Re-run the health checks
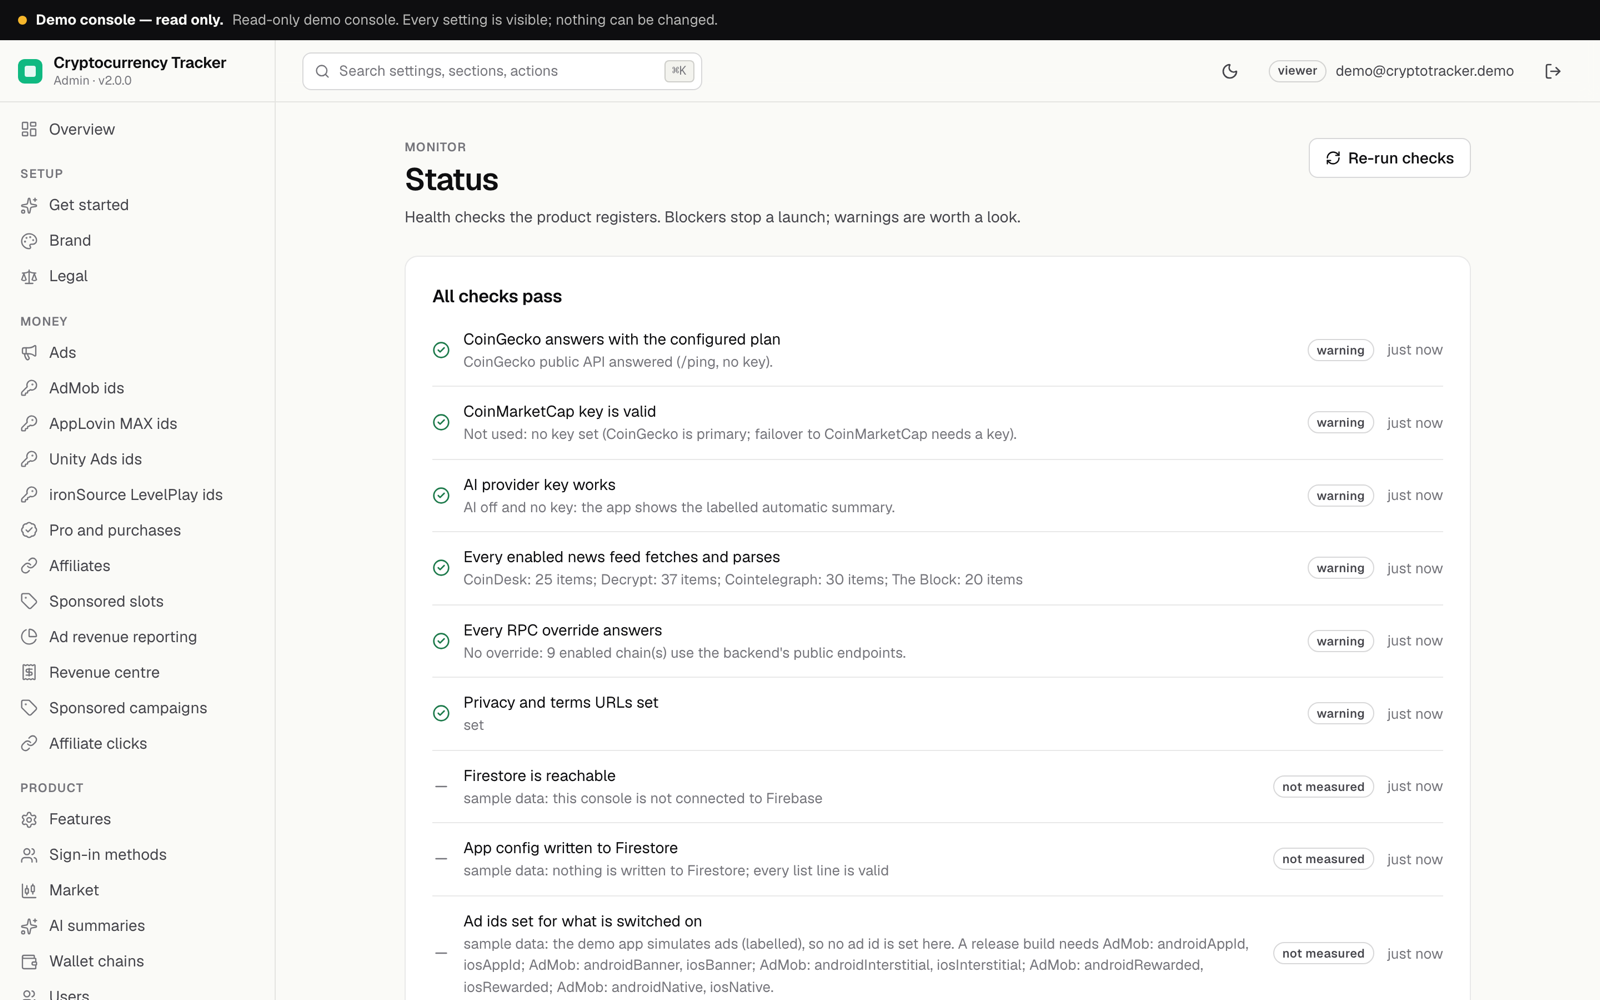The height and width of the screenshot is (1000, 1600). click(1389, 158)
